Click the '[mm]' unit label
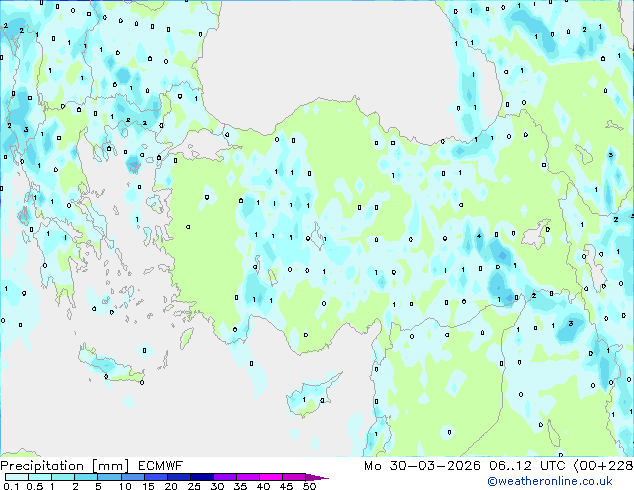634x490 pixels. pyautogui.click(x=111, y=466)
